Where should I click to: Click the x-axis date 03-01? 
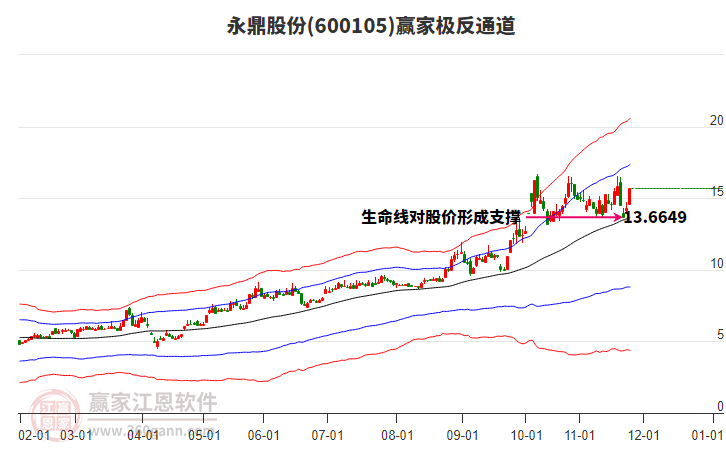(x=76, y=436)
